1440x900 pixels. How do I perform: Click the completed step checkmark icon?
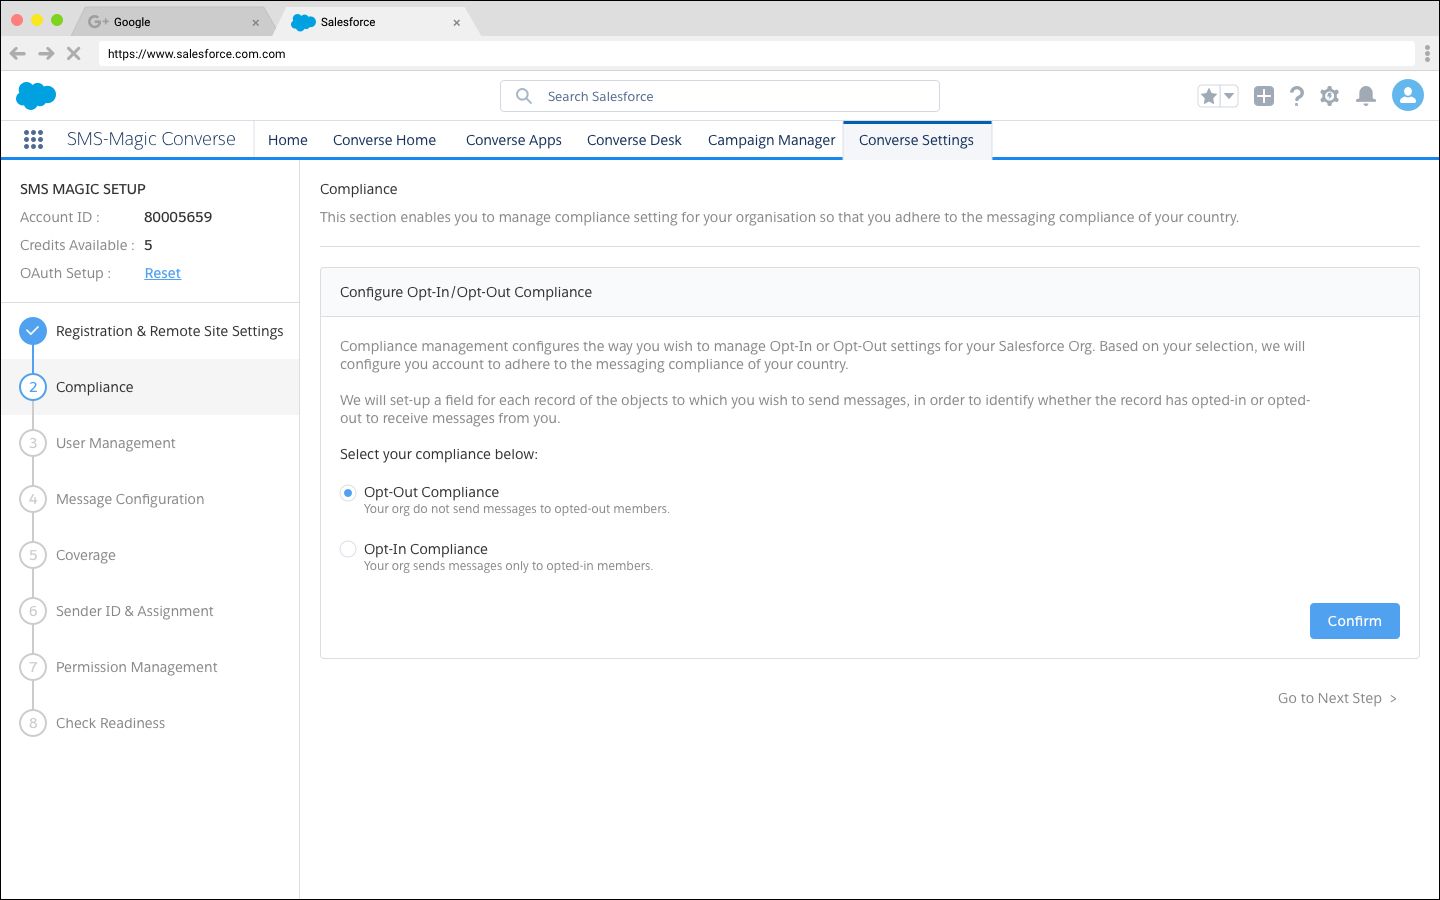pyautogui.click(x=33, y=331)
